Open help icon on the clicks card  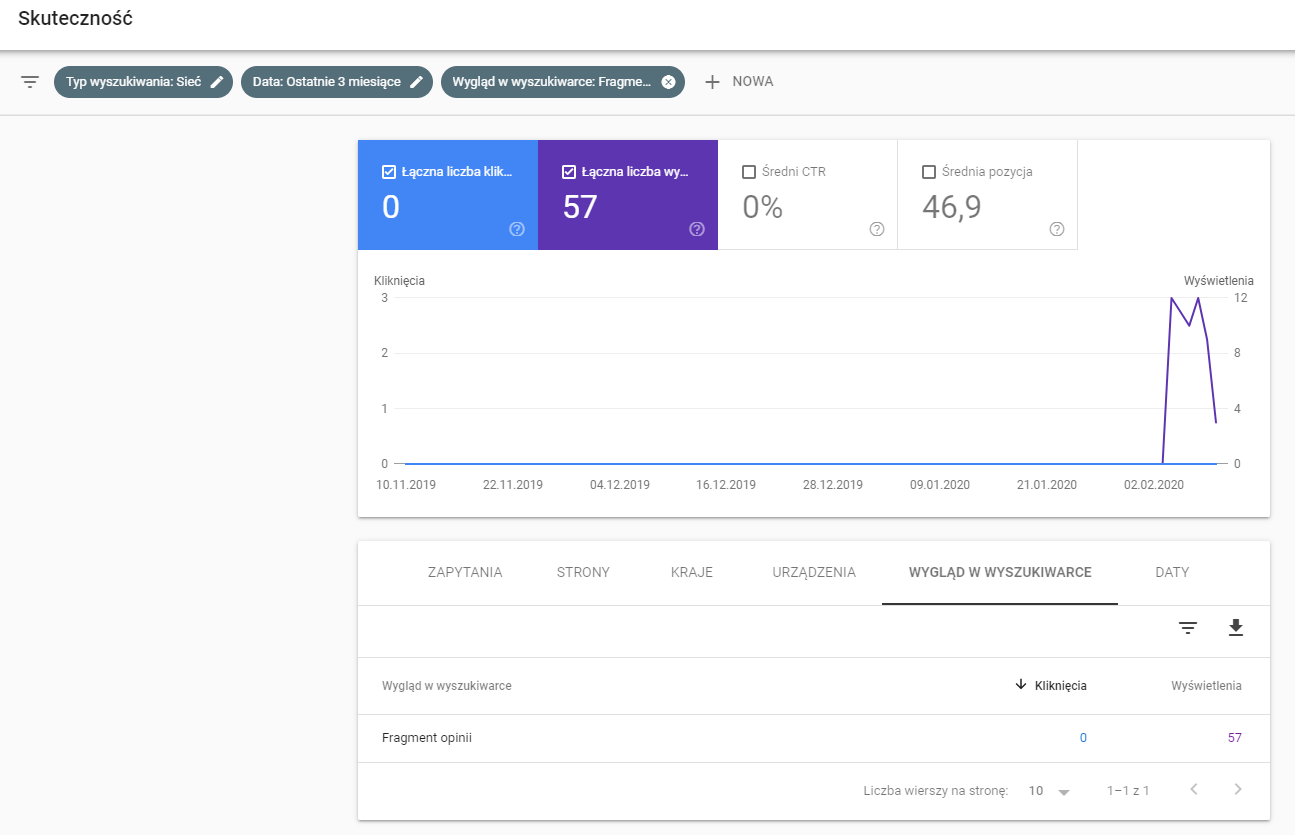click(517, 229)
